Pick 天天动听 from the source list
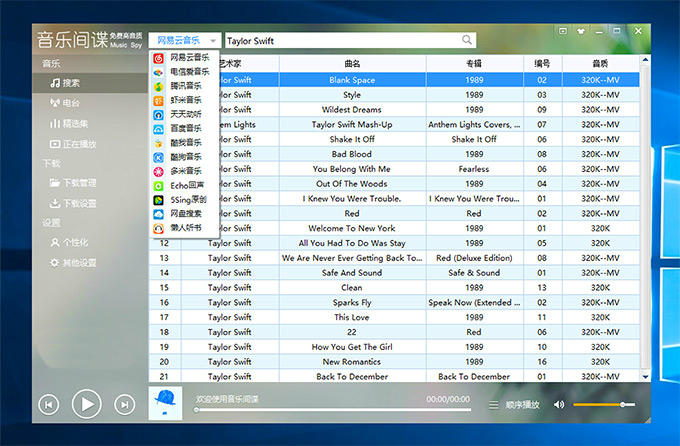This screenshot has height=446, width=680. pos(184,115)
